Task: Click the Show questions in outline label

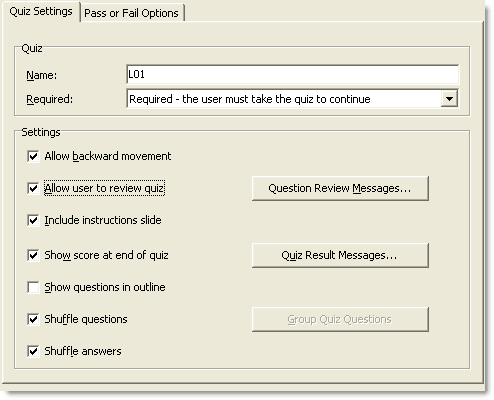Action: [105, 287]
